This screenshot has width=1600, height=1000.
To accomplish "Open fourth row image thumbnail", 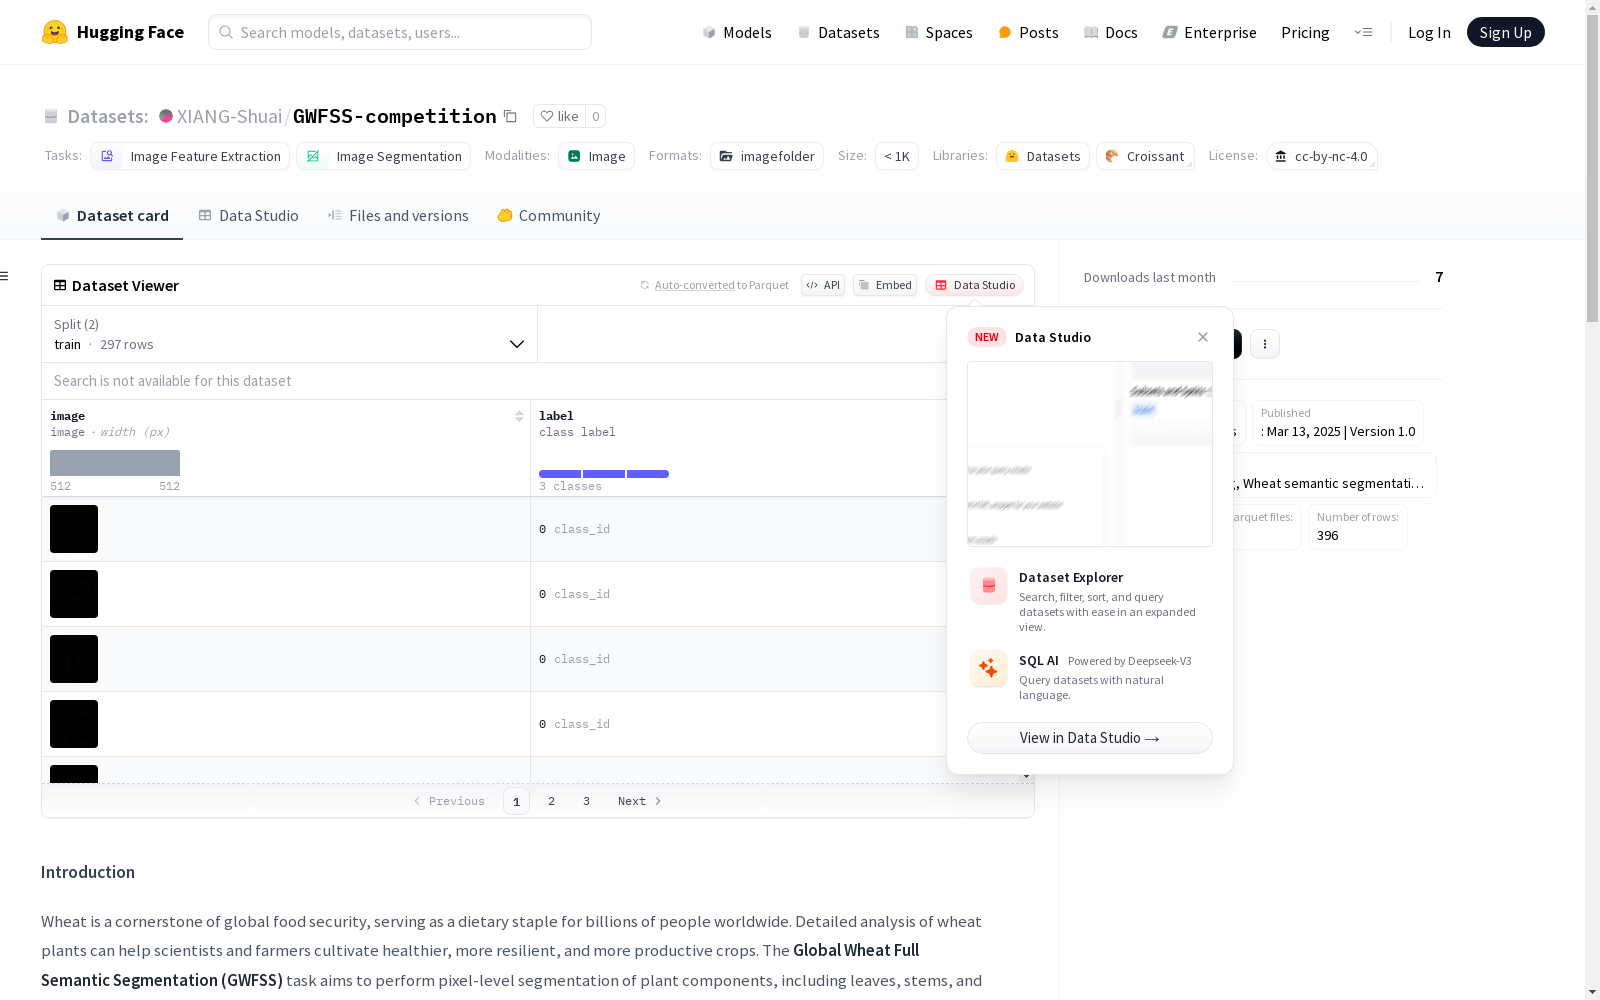I will (74, 724).
